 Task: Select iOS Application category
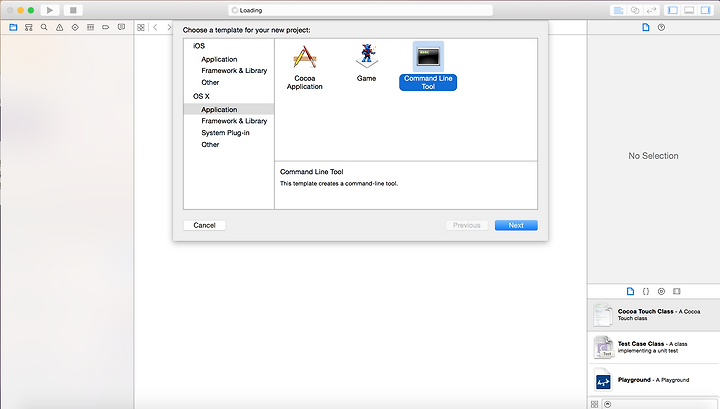tap(219, 59)
